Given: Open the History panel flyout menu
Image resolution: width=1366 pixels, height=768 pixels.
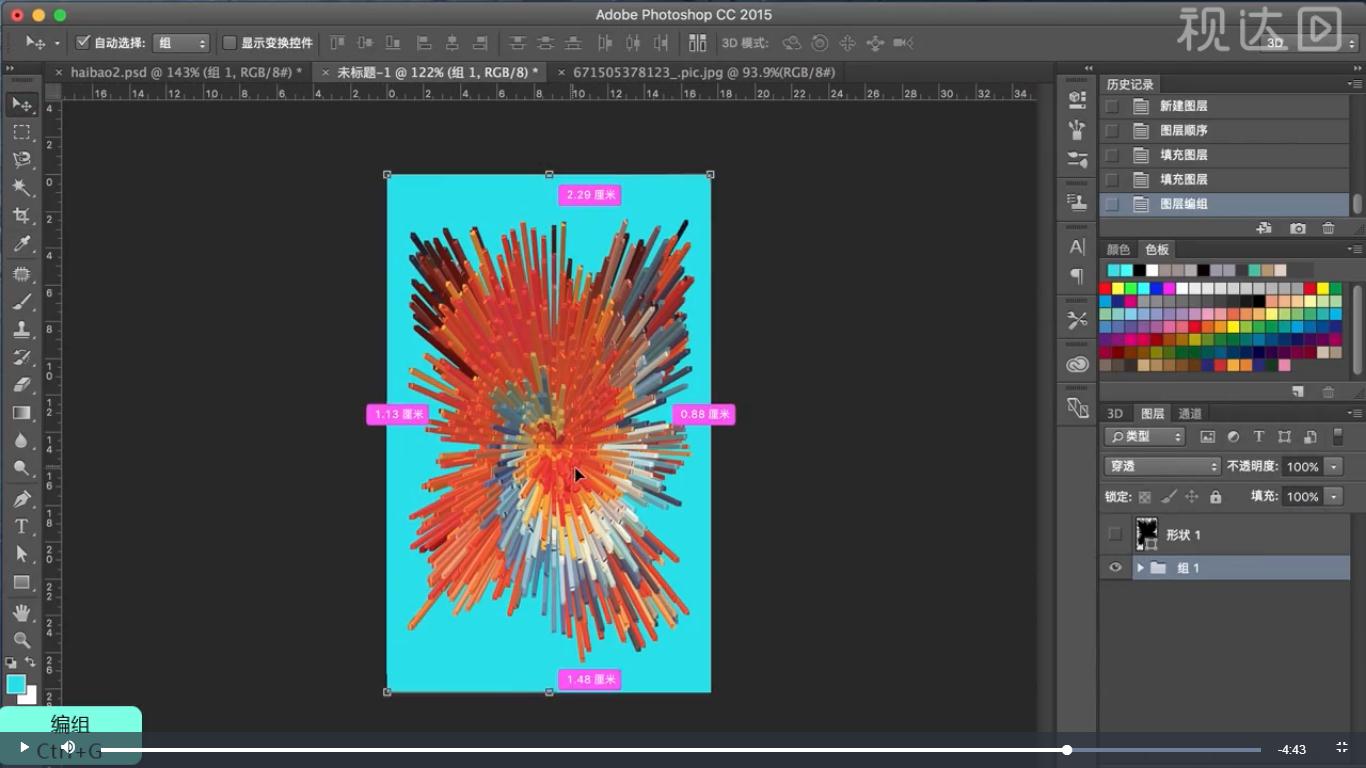Looking at the screenshot, I should pyautogui.click(x=1354, y=84).
